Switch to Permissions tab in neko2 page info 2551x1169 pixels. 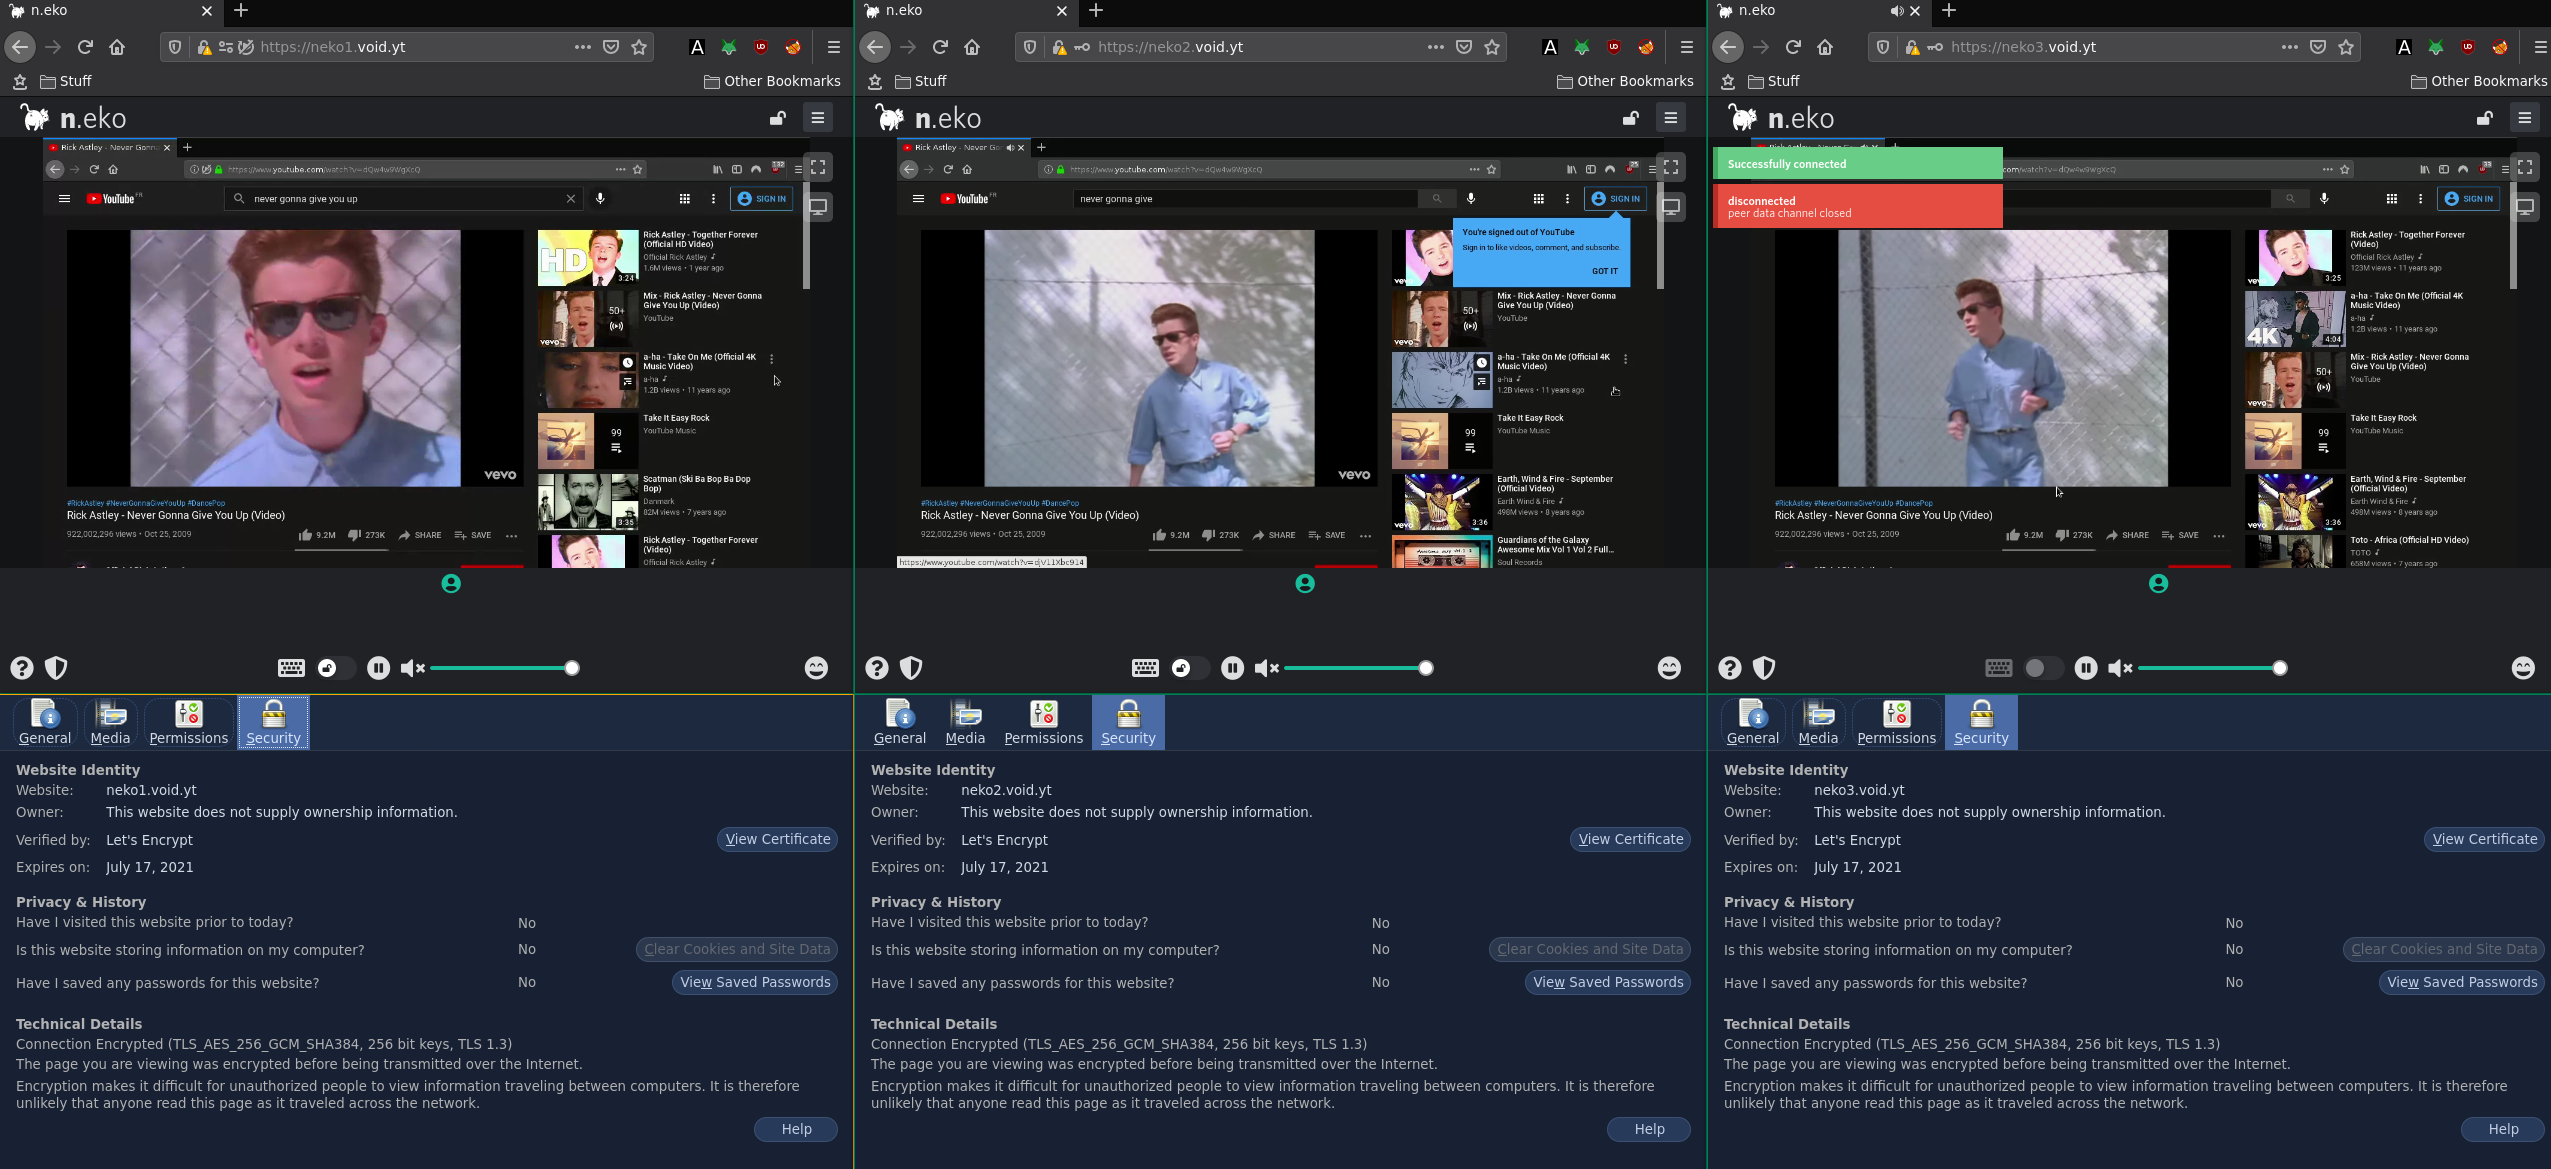coord(1043,722)
